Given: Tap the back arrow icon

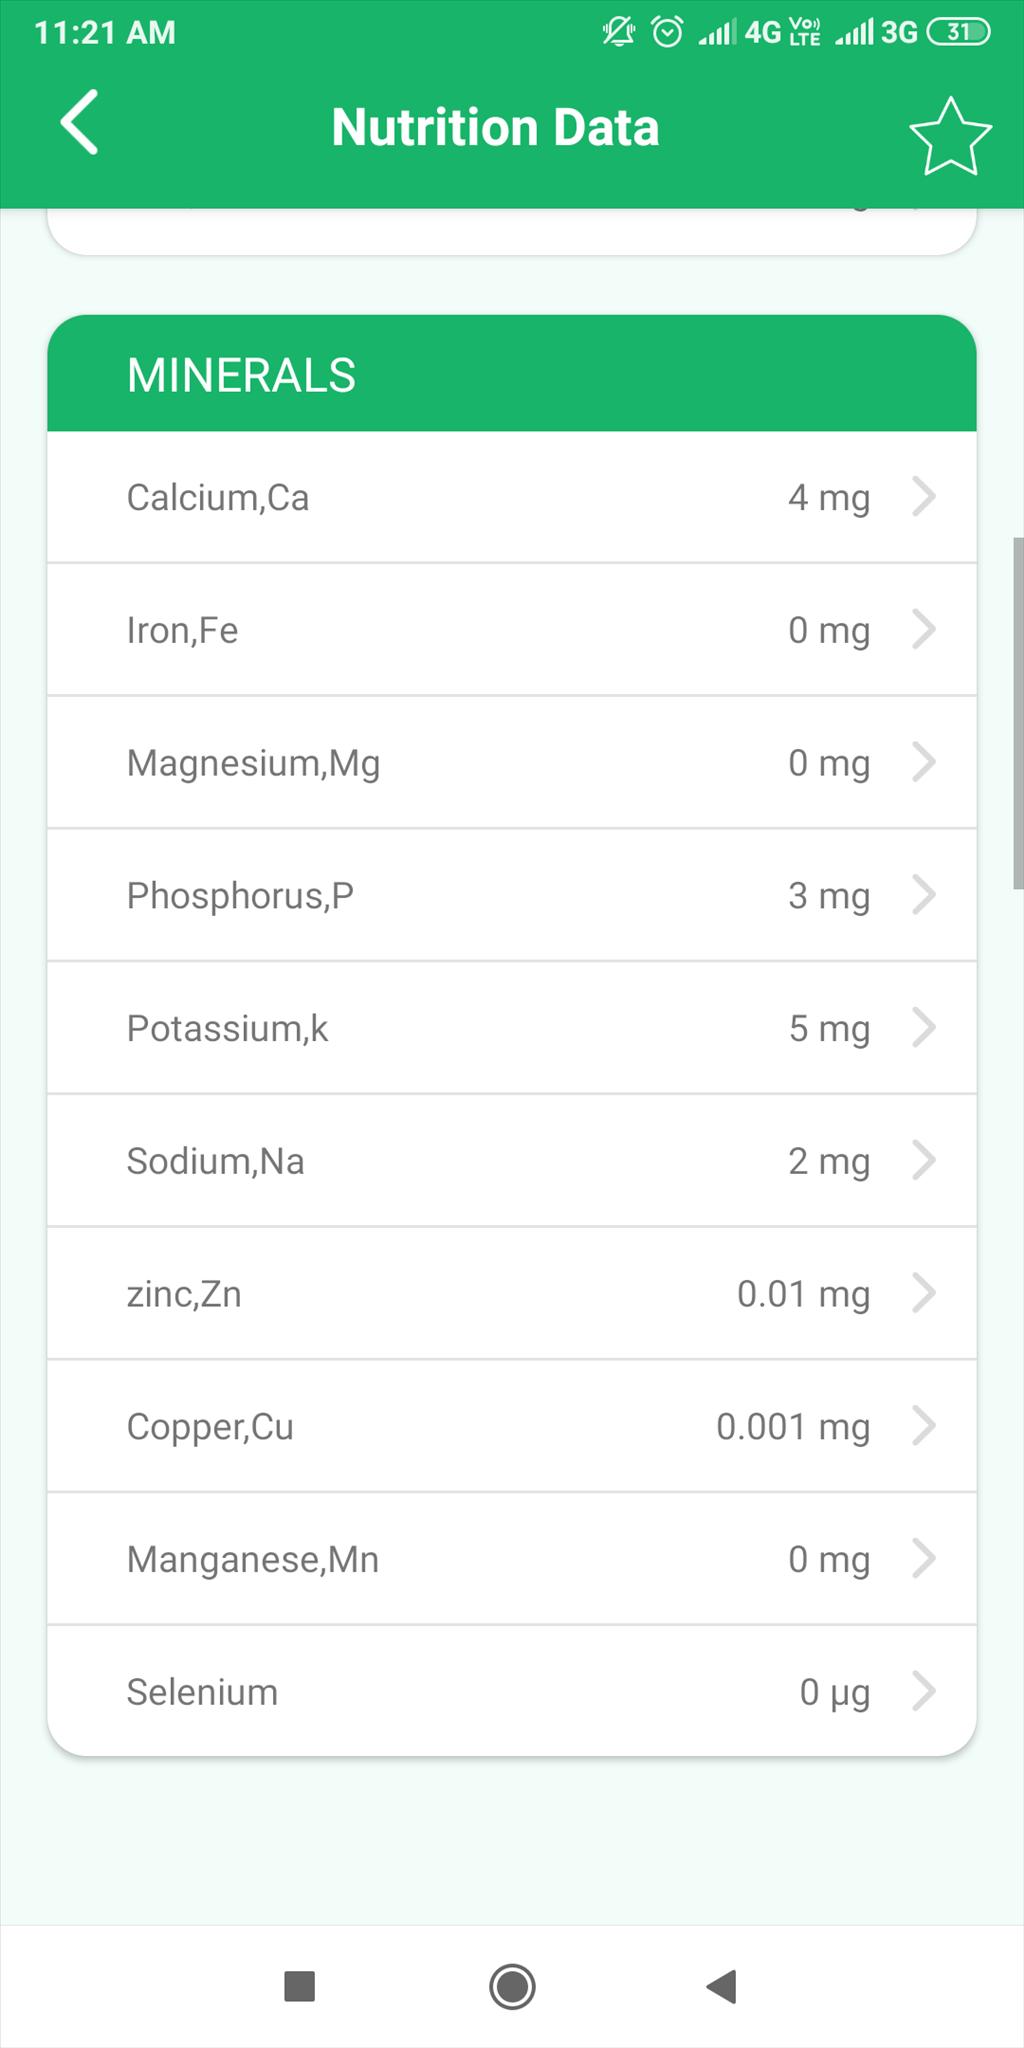Looking at the screenshot, I should 80,122.
